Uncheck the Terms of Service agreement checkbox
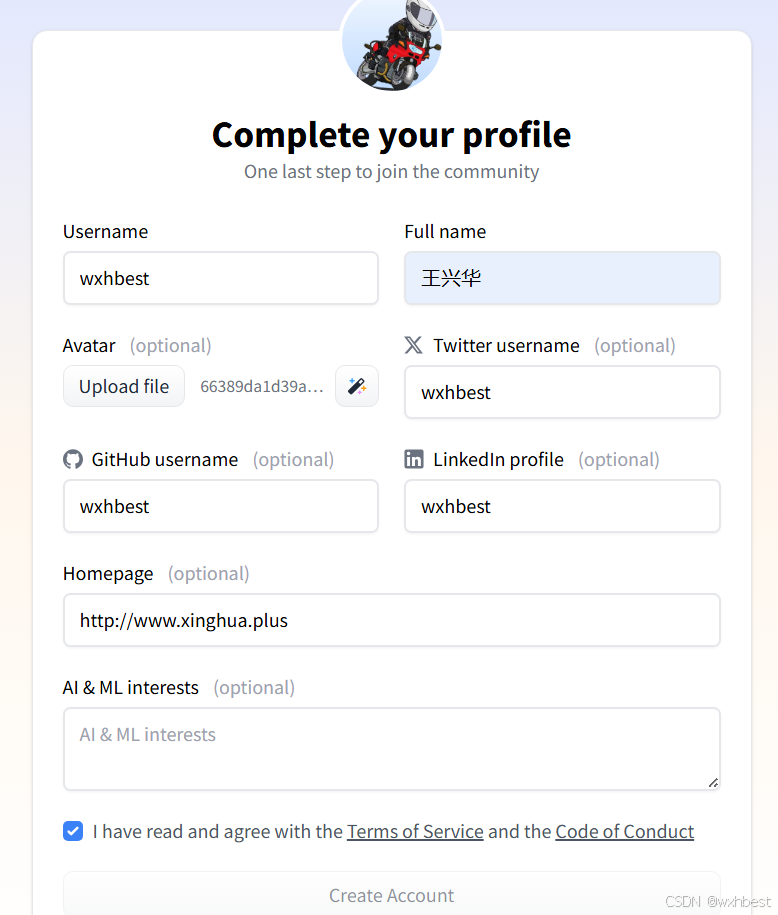 [x=73, y=831]
